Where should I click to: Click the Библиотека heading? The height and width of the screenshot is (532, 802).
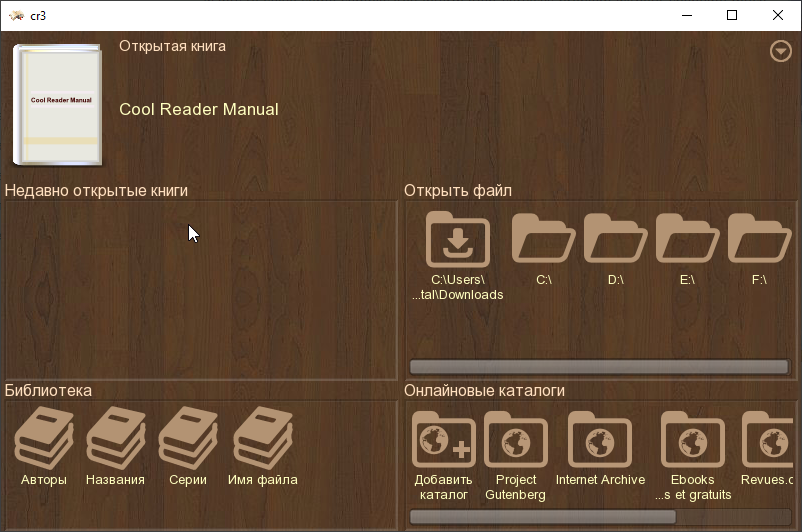[48, 391]
